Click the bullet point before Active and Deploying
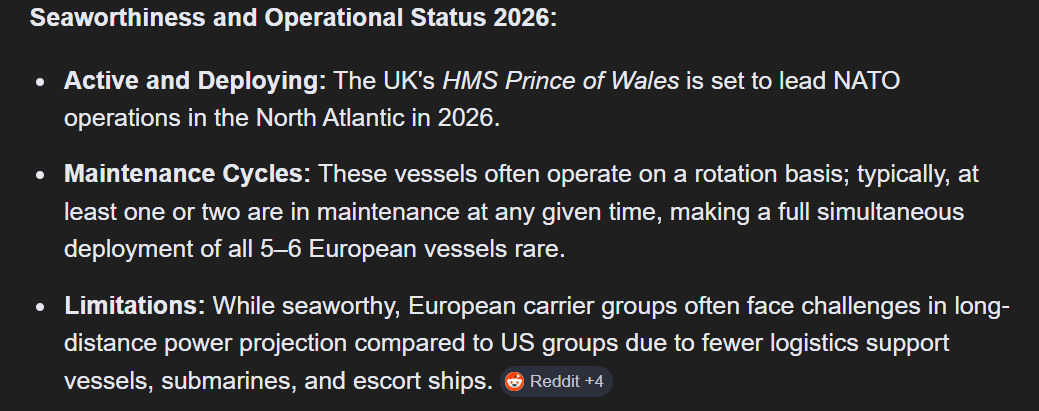Viewport: 1039px width, 411px height. (x=41, y=82)
